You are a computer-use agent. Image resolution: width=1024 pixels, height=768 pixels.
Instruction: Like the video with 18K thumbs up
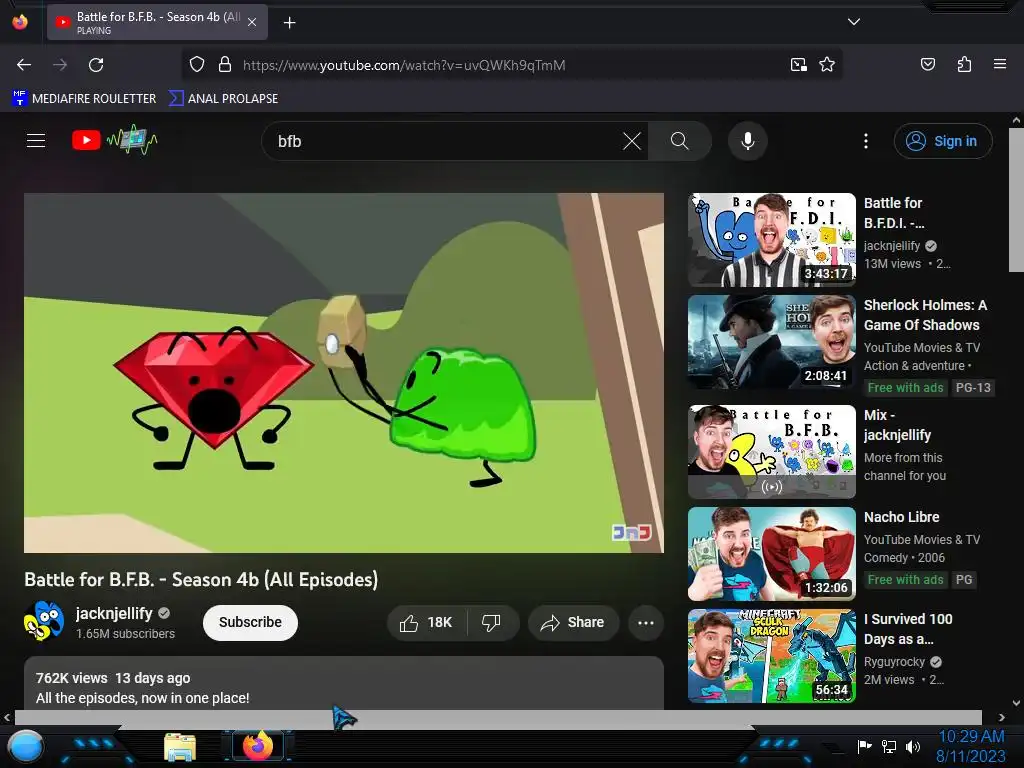pos(428,622)
